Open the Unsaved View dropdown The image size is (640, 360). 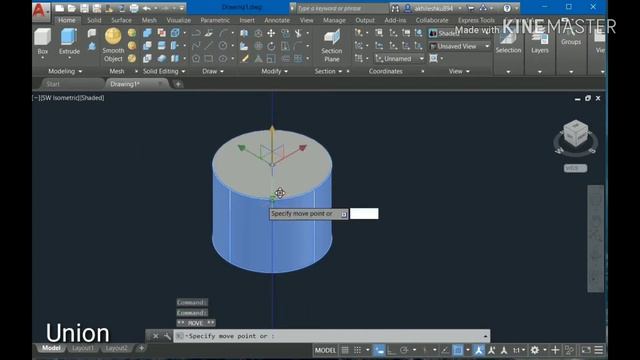coord(460,47)
